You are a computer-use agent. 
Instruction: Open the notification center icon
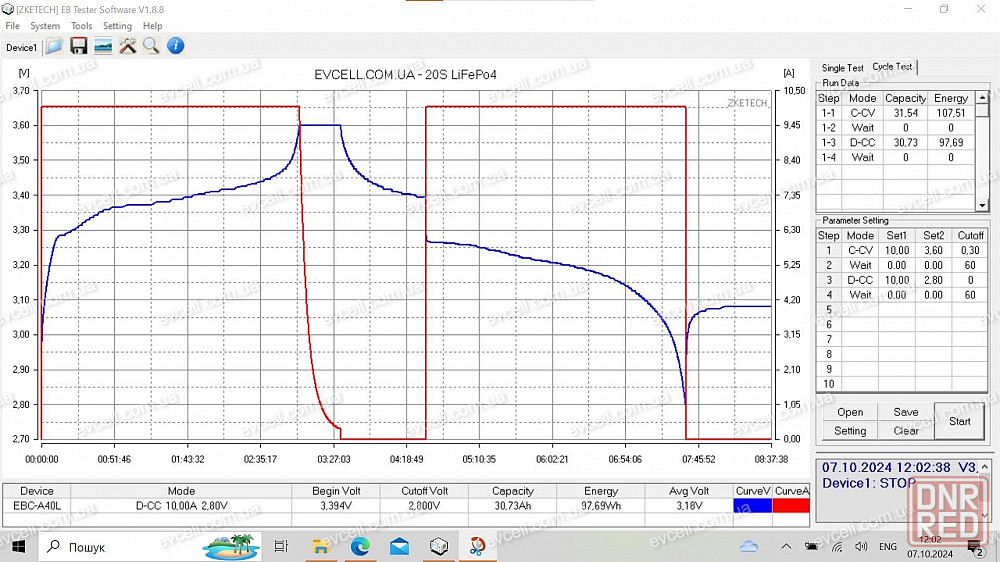[x=975, y=547]
